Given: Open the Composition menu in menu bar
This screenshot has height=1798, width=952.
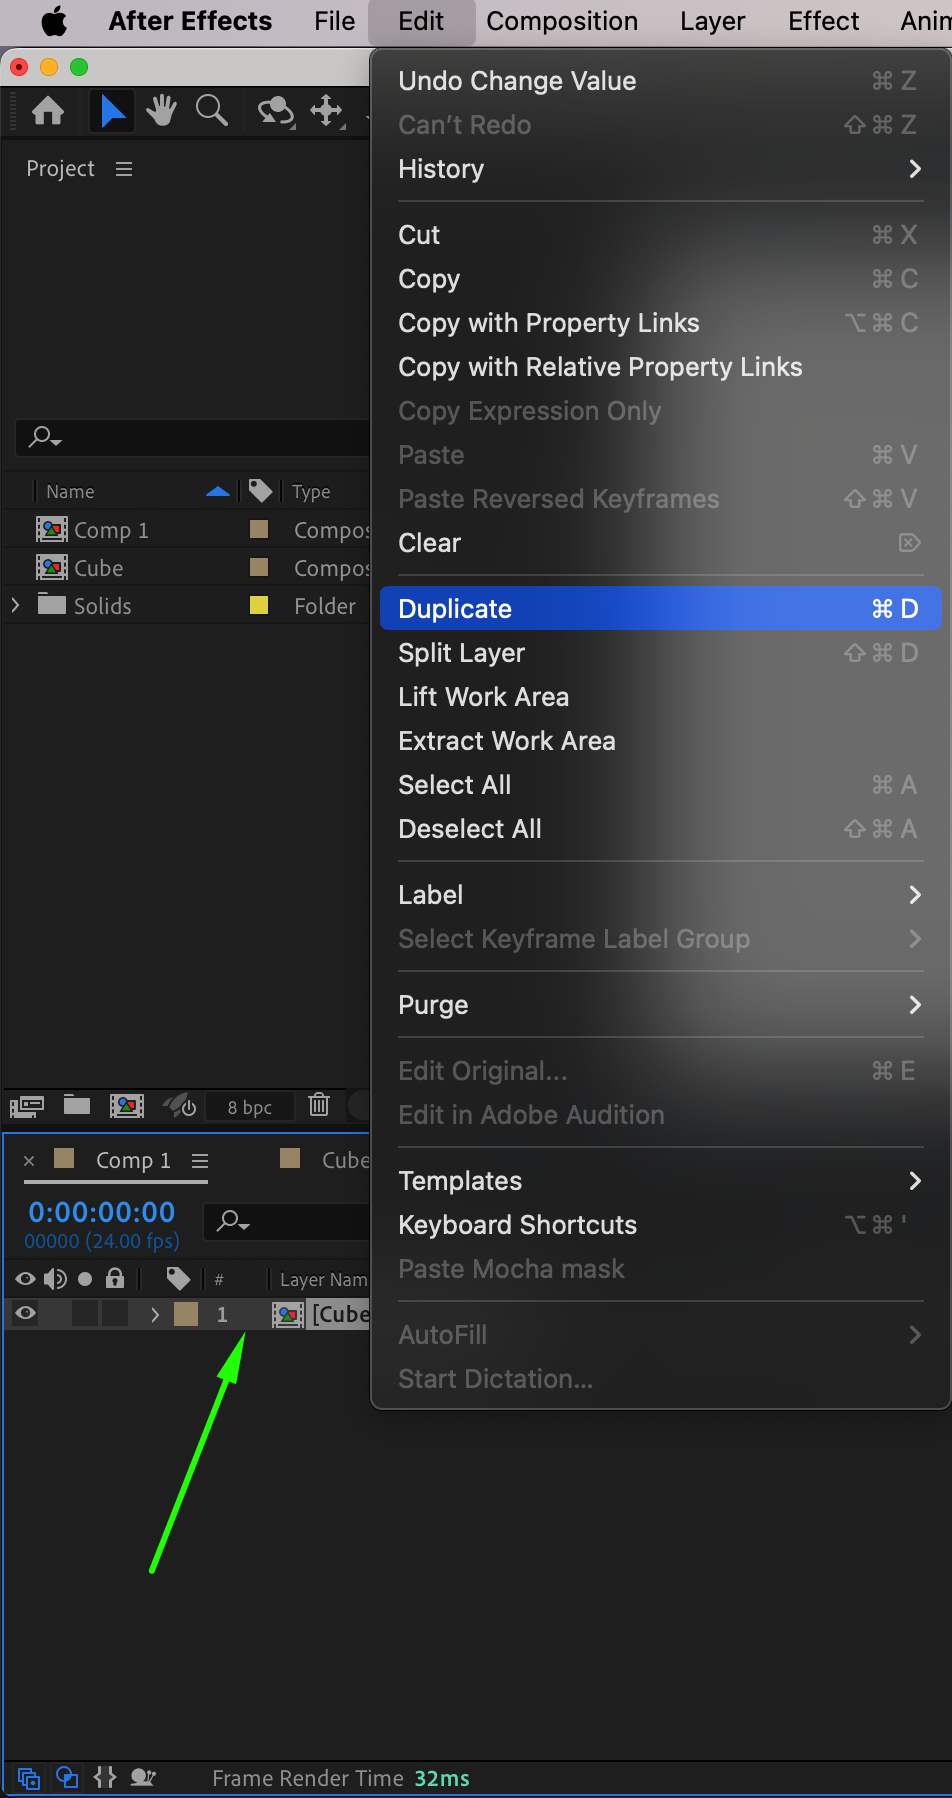Looking at the screenshot, I should (x=562, y=21).
